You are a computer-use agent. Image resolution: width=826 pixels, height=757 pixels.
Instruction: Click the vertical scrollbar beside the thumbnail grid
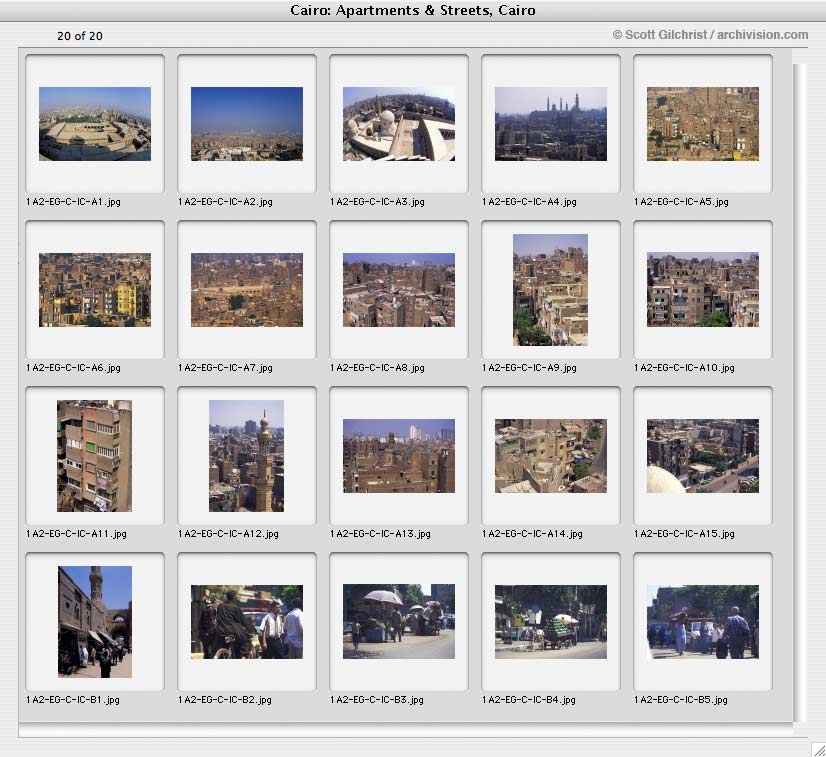pos(799,392)
